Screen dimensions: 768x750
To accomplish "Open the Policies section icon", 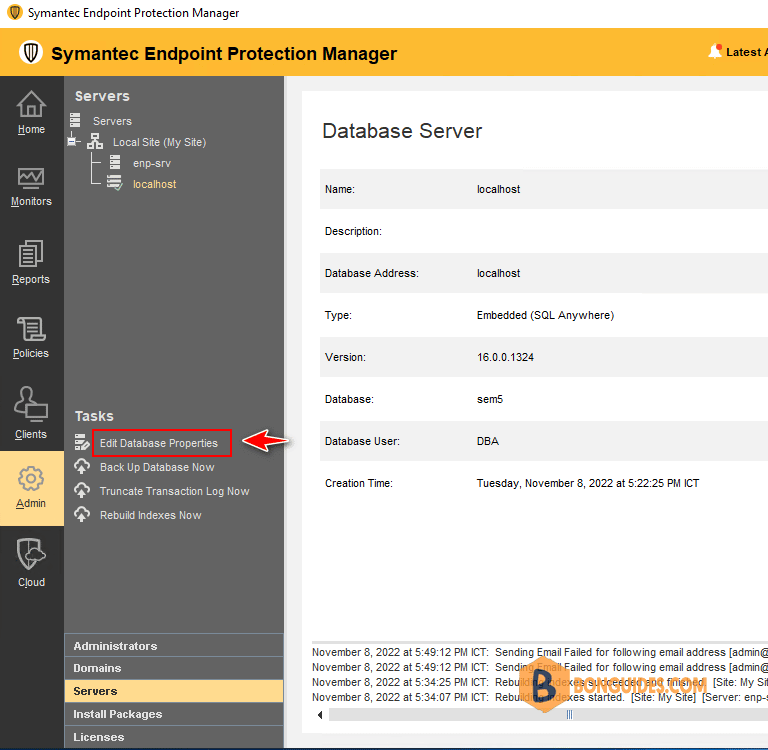I will (x=31, y=329).
